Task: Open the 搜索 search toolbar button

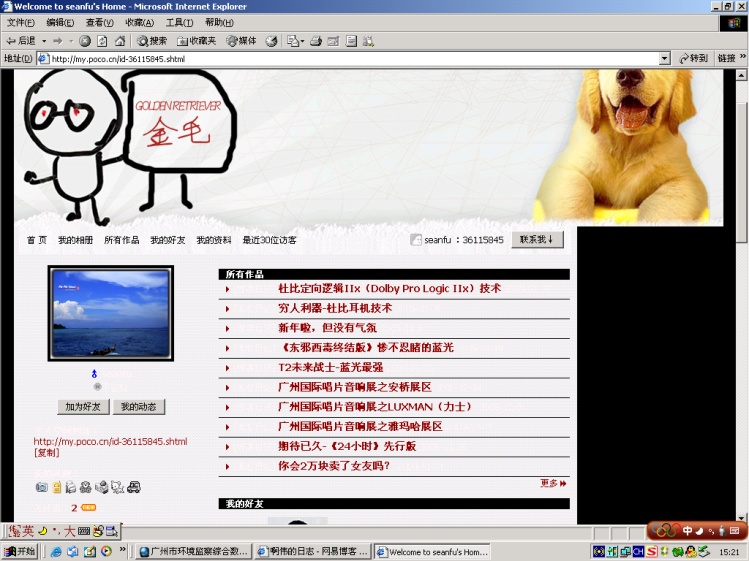Action: 152,41
